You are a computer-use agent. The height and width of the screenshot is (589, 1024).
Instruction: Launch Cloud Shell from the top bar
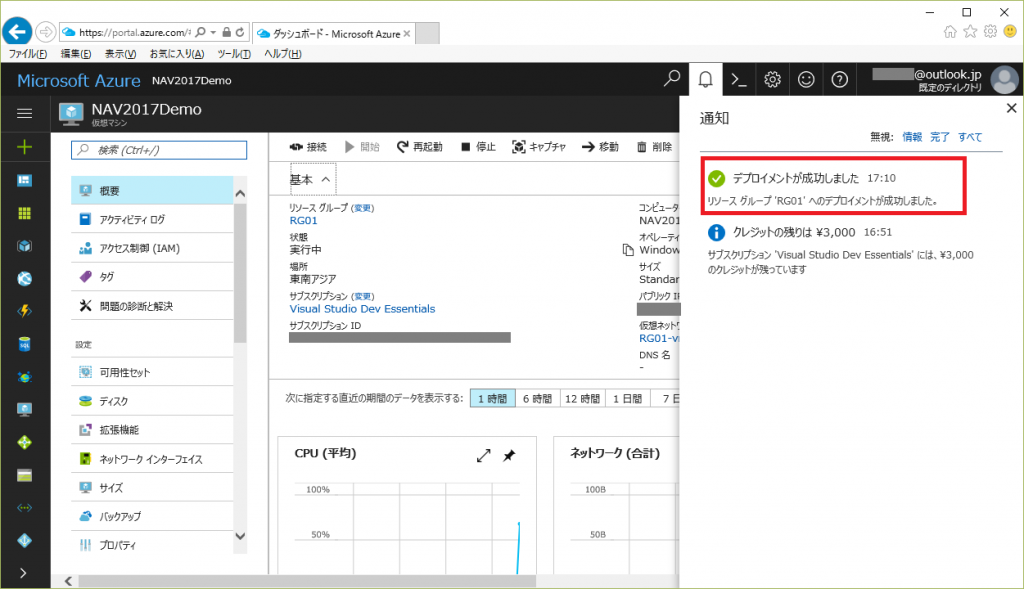[739, 80]
